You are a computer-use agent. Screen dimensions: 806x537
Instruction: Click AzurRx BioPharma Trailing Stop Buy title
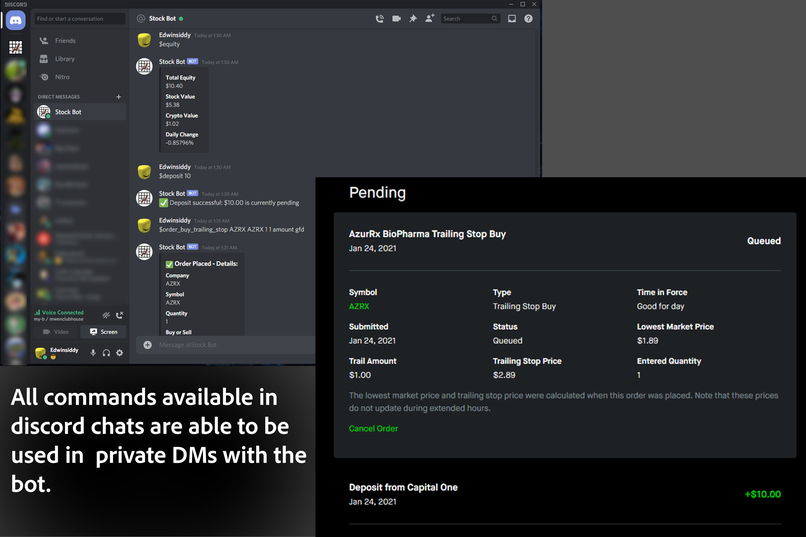coord(427,234)
